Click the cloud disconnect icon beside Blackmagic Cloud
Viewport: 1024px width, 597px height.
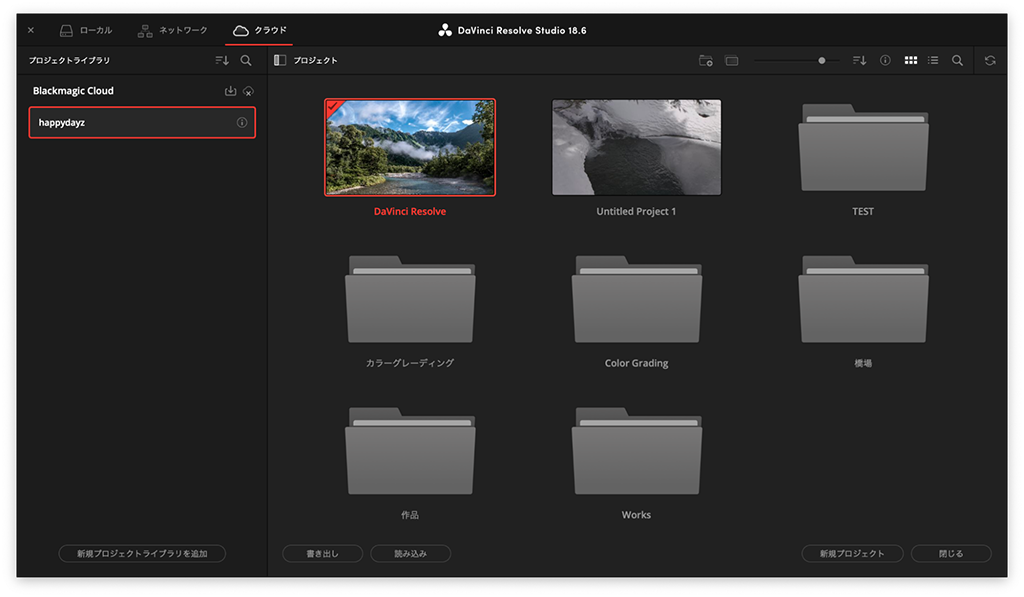coord(248,91)
